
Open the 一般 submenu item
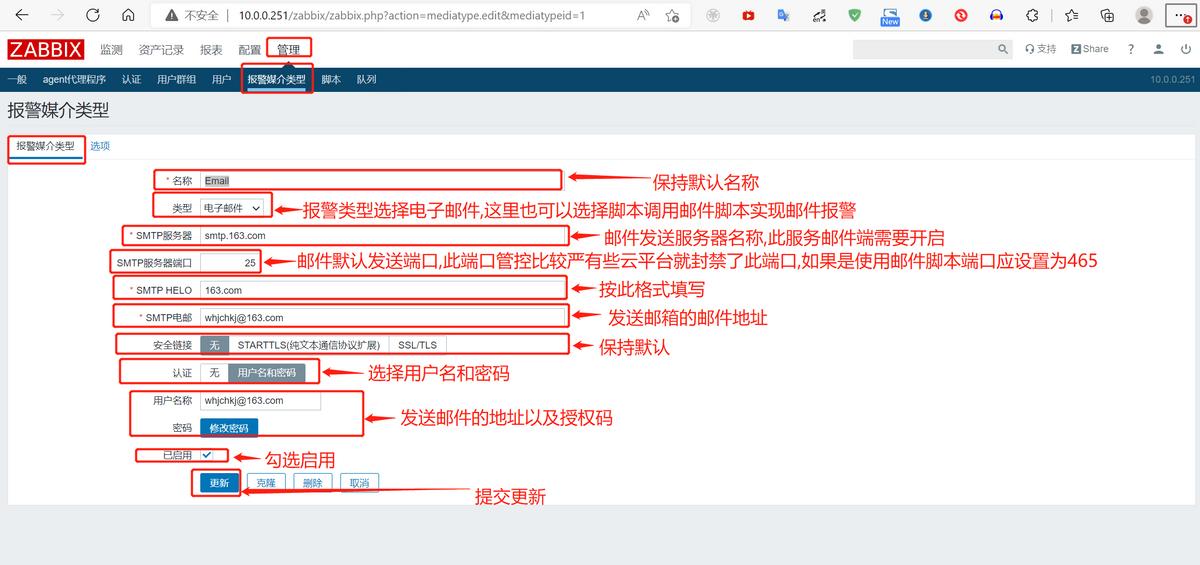[x=17, y=80]
